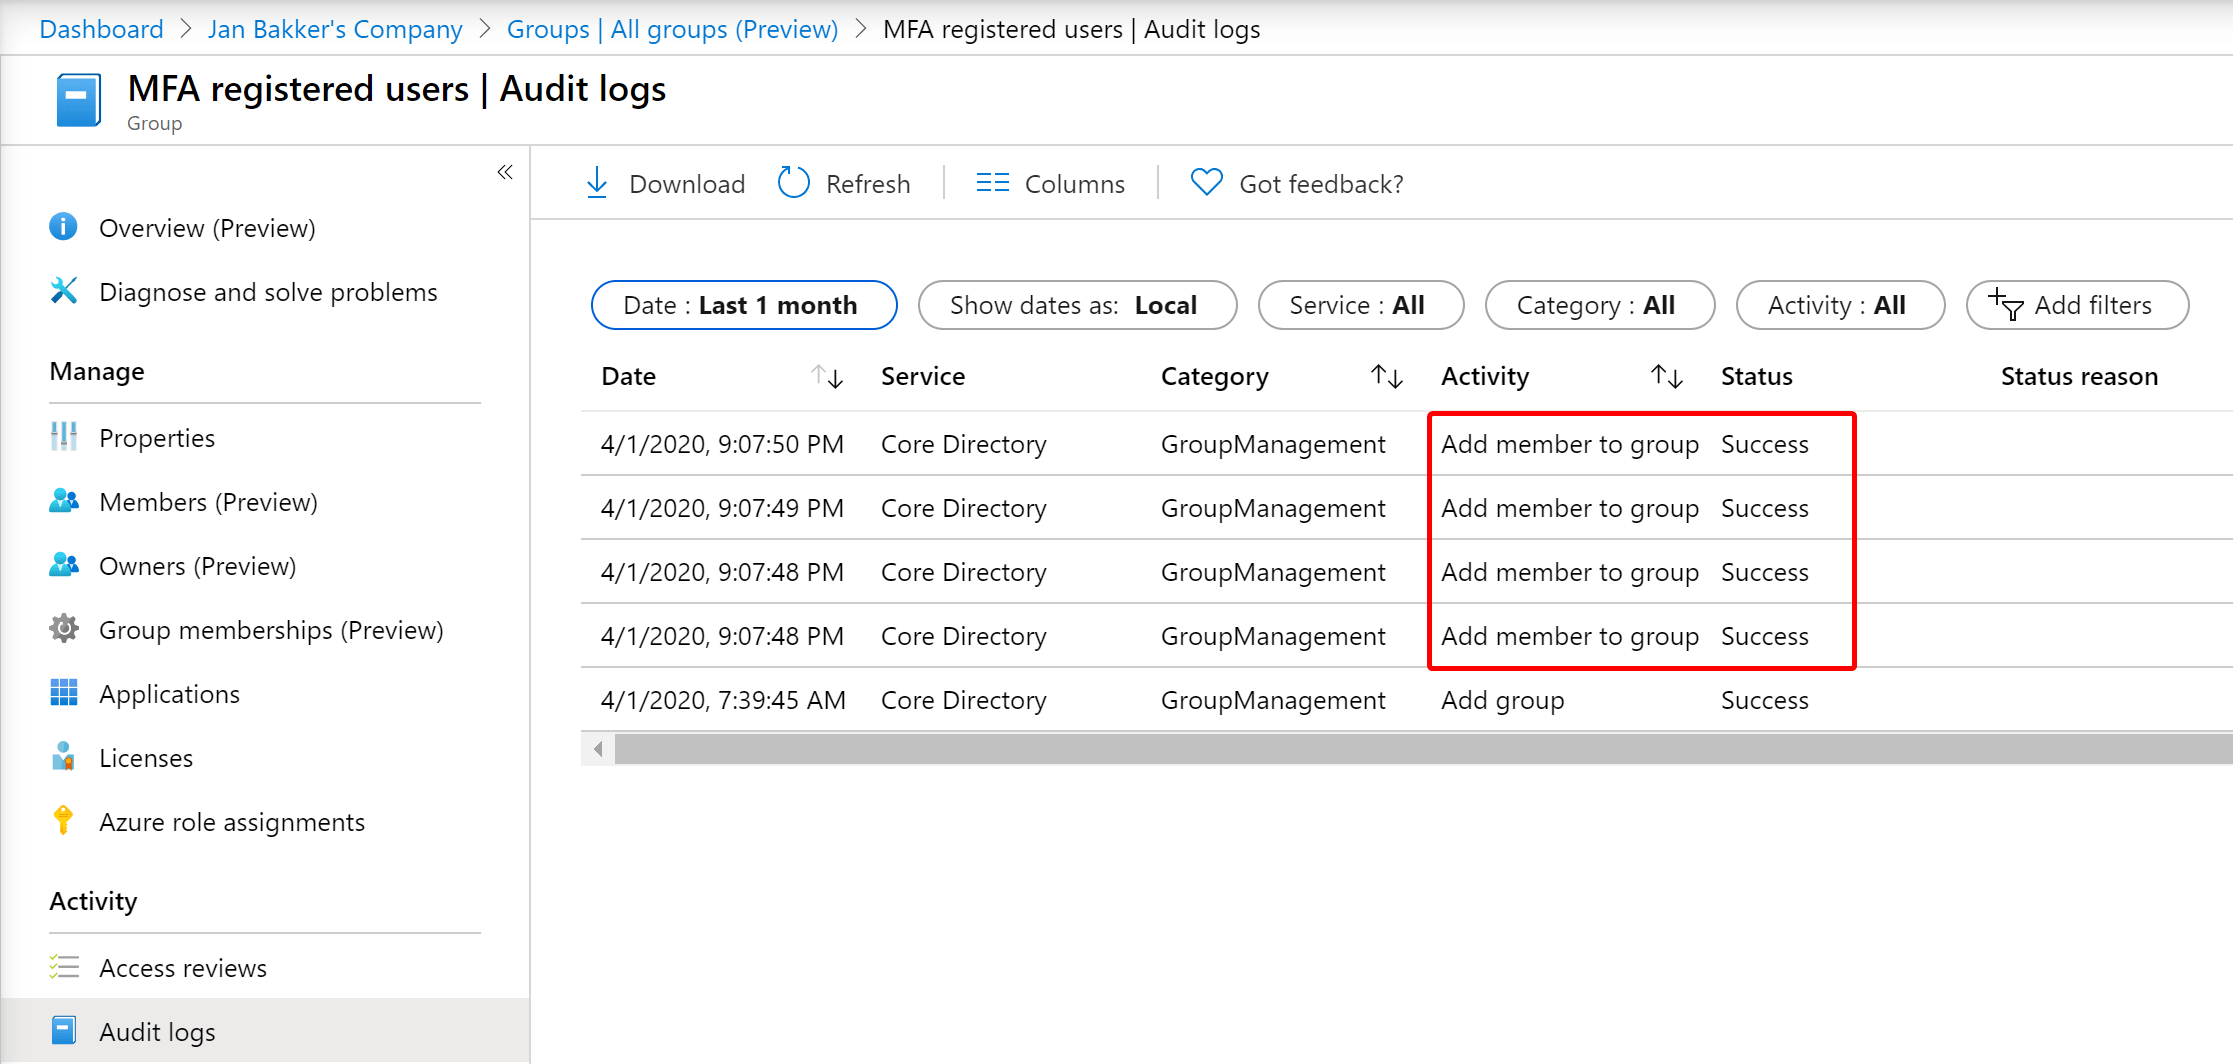Open the Service: All filter dropdown
This screenshot has width=2233, height=1064.
click(1361, 305)
